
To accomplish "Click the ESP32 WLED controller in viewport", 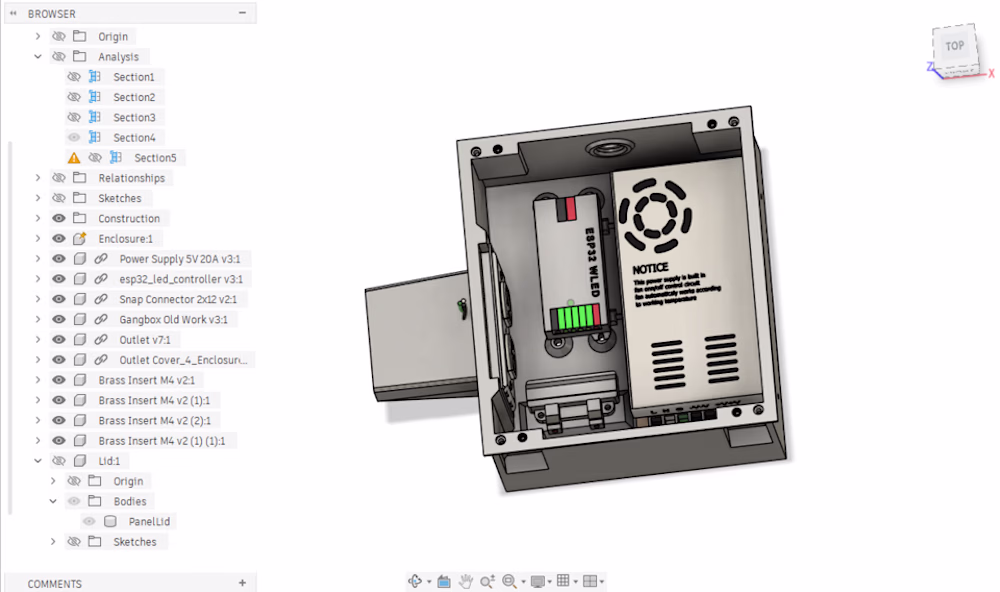I will 573,263.
